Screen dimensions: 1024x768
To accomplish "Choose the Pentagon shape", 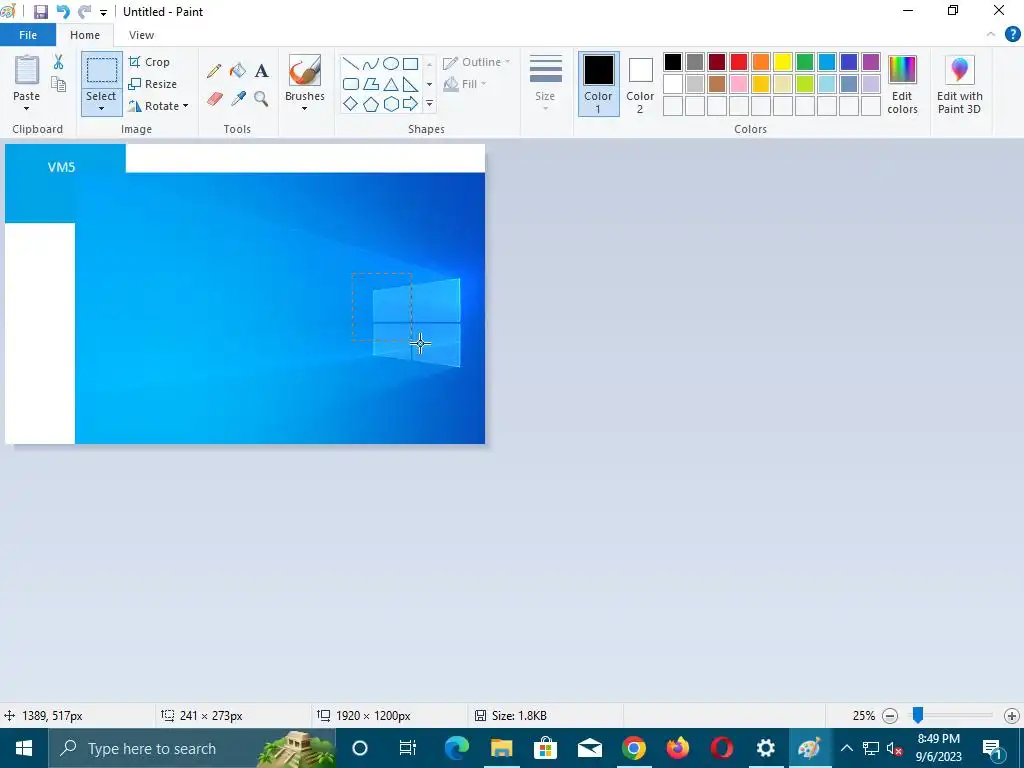I will (371, 104).
